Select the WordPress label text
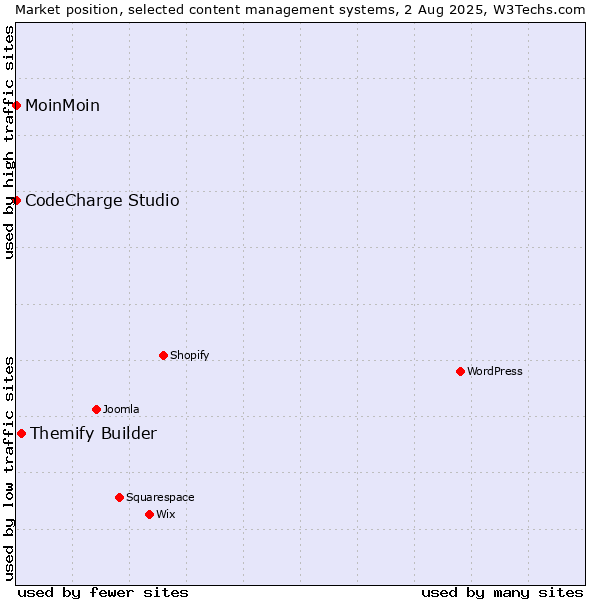Screen dimensions: 600x600 pos(494,371)
